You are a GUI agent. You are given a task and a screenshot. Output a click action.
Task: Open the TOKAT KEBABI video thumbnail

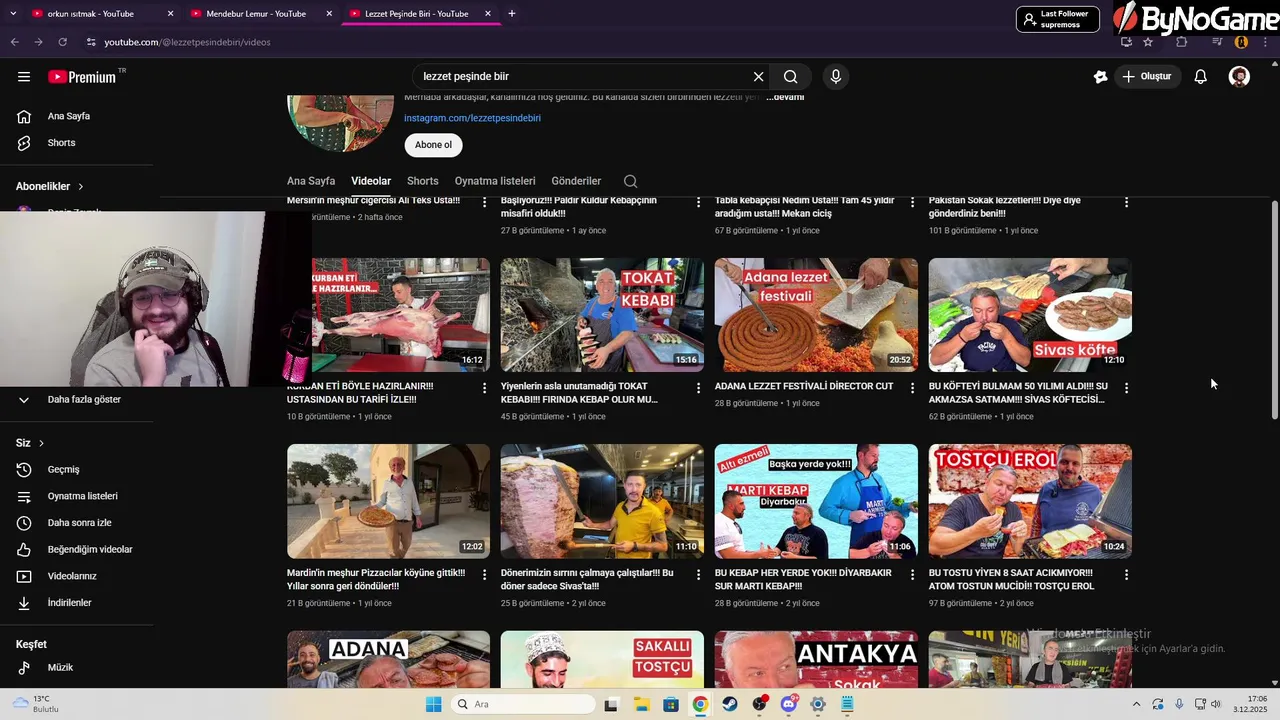602,315
